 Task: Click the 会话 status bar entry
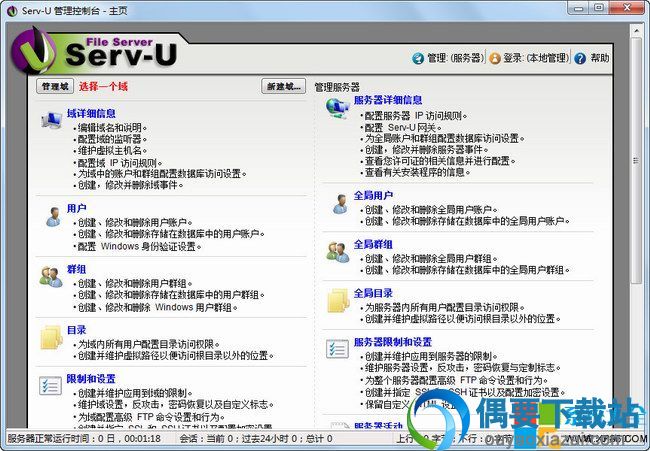tap(256, 439)
